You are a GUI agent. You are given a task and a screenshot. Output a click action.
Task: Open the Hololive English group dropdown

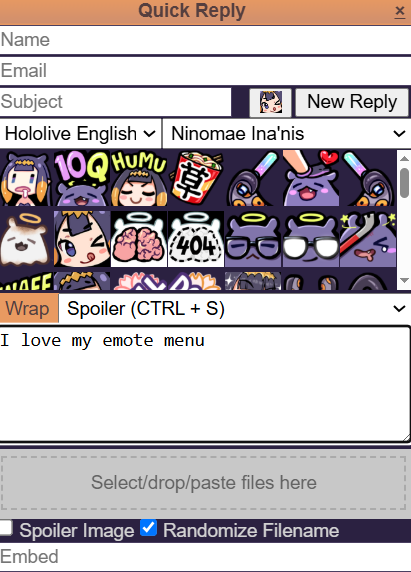(81, 134)
